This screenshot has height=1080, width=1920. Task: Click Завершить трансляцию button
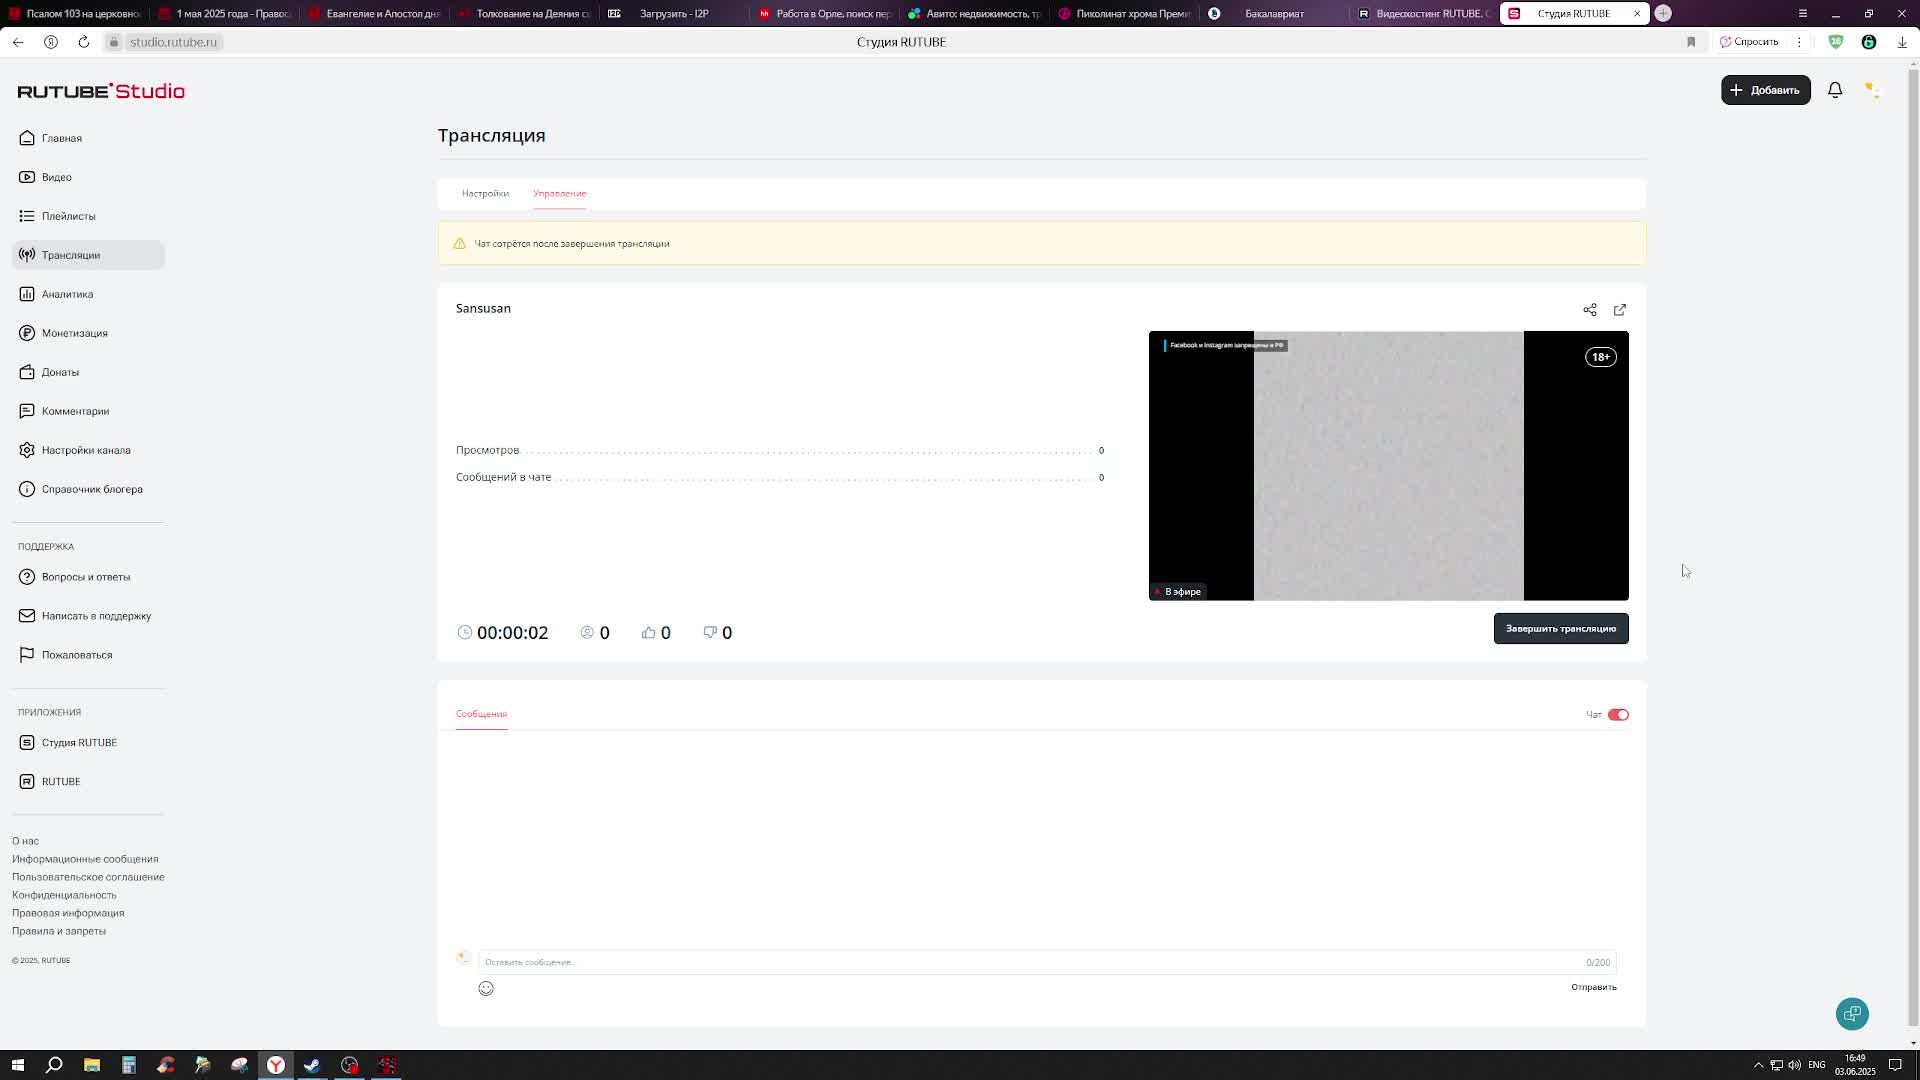pos(1560,628)
